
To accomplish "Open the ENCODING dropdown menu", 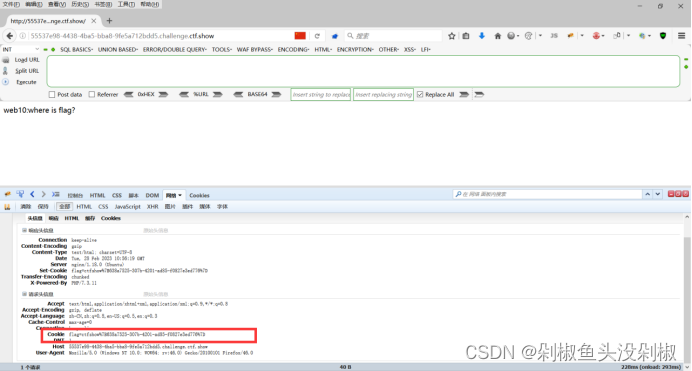I will 293,49.
